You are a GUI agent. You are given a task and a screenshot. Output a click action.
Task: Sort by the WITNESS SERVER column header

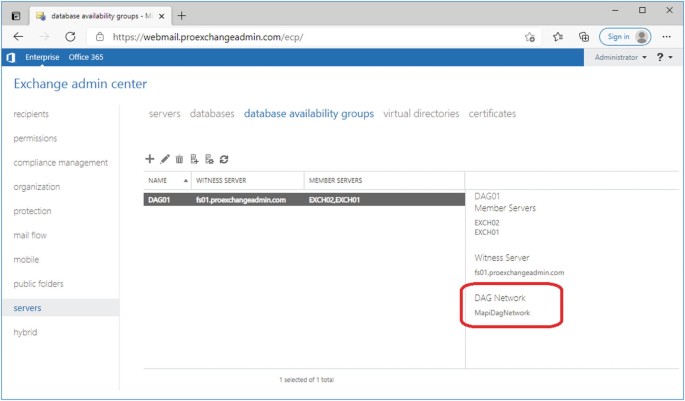(x=248, y=180)
